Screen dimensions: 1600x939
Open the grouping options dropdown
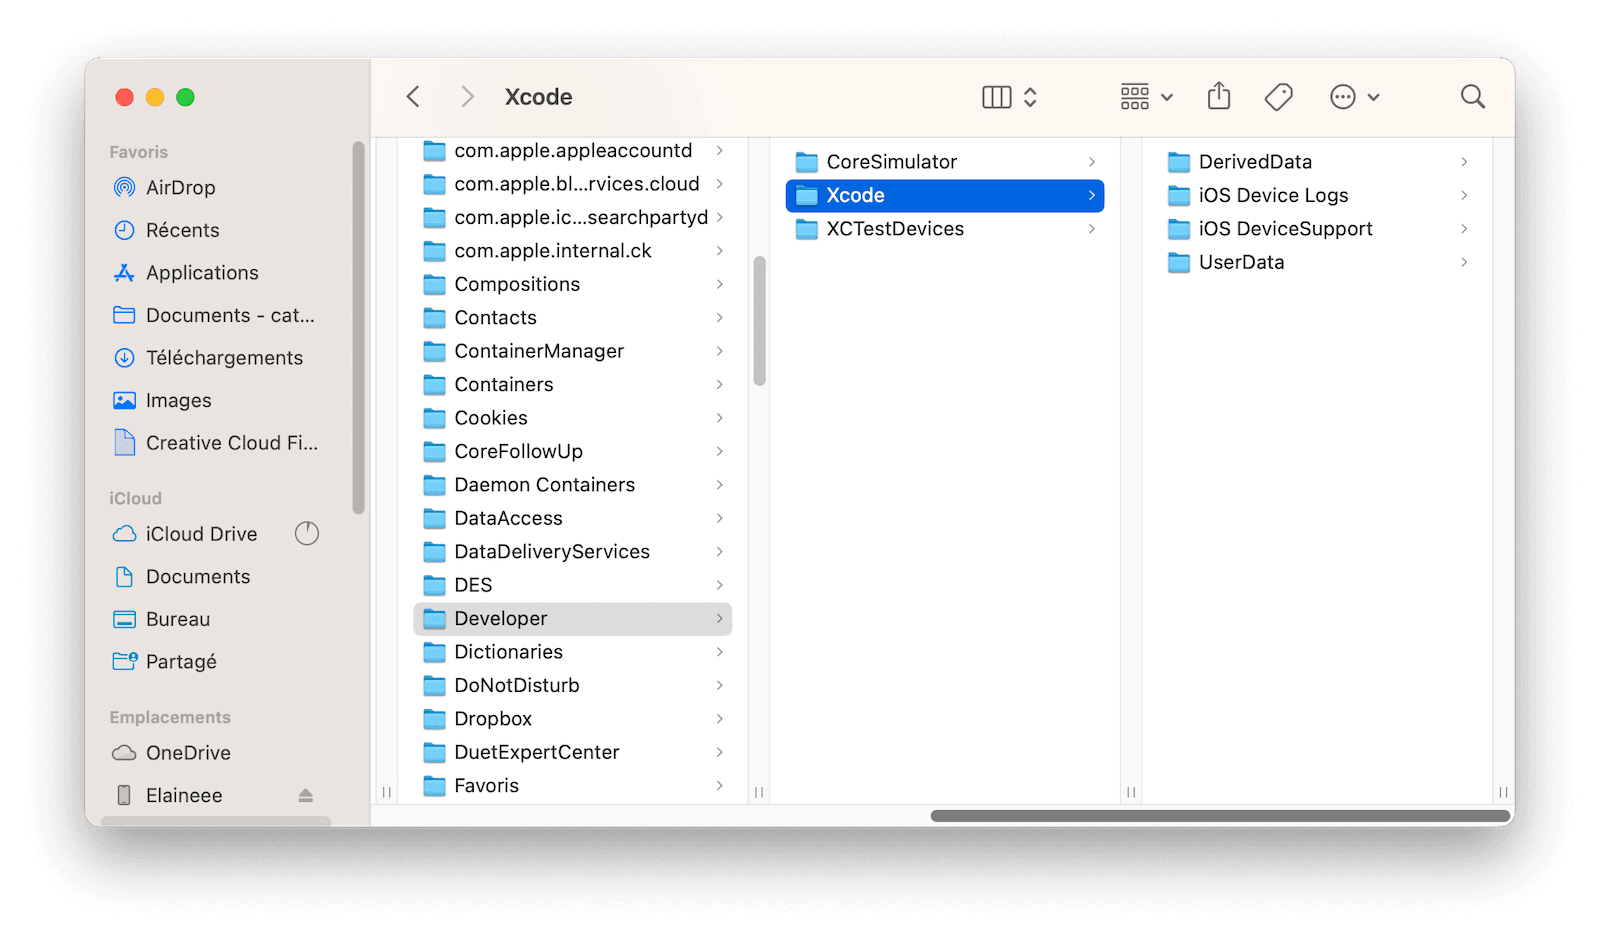click(1143, 96)
